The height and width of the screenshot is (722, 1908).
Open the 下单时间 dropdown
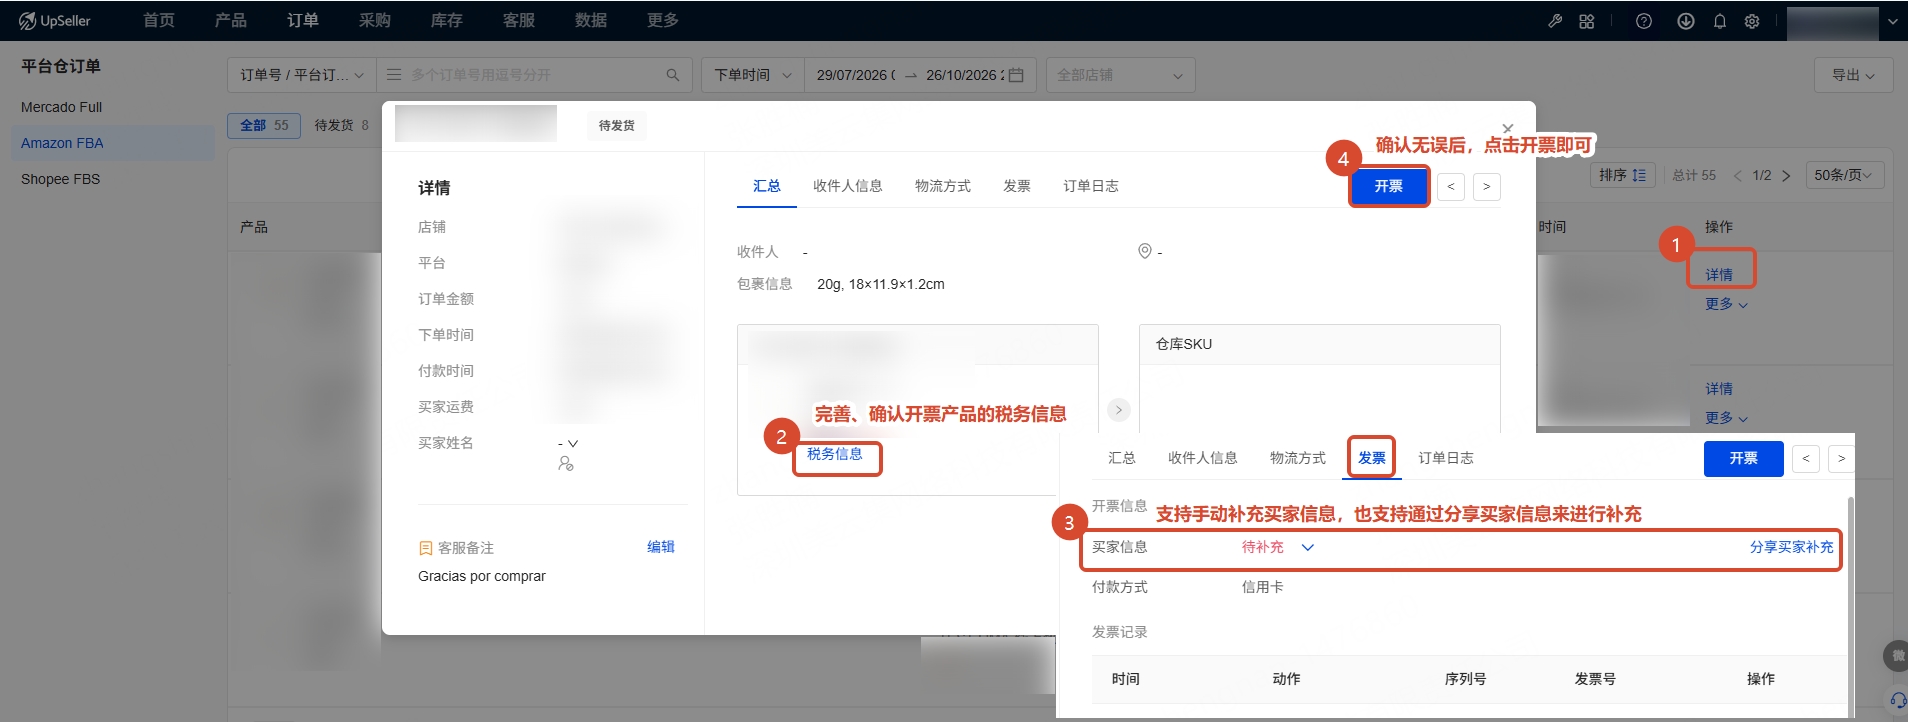tap(753, 75)
